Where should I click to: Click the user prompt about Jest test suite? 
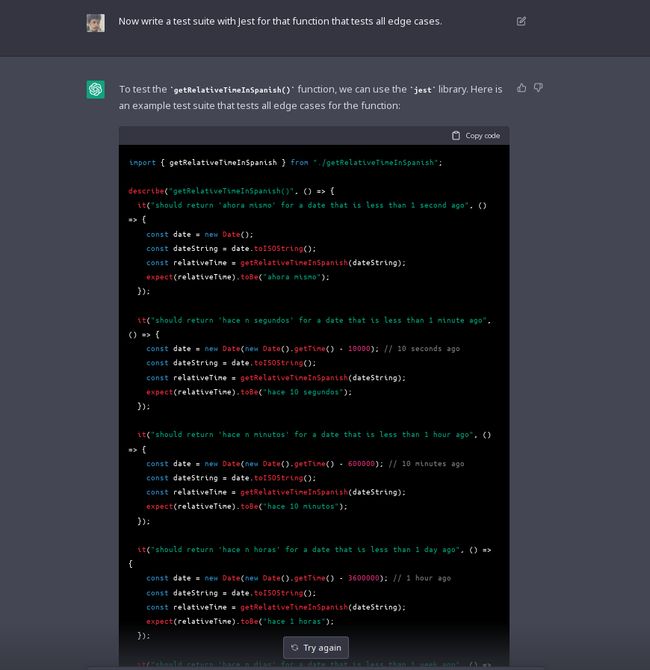[279, 21]
